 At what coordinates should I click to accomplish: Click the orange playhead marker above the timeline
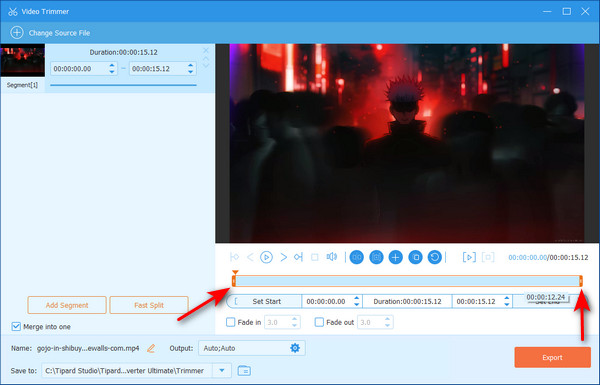point(235,272)
